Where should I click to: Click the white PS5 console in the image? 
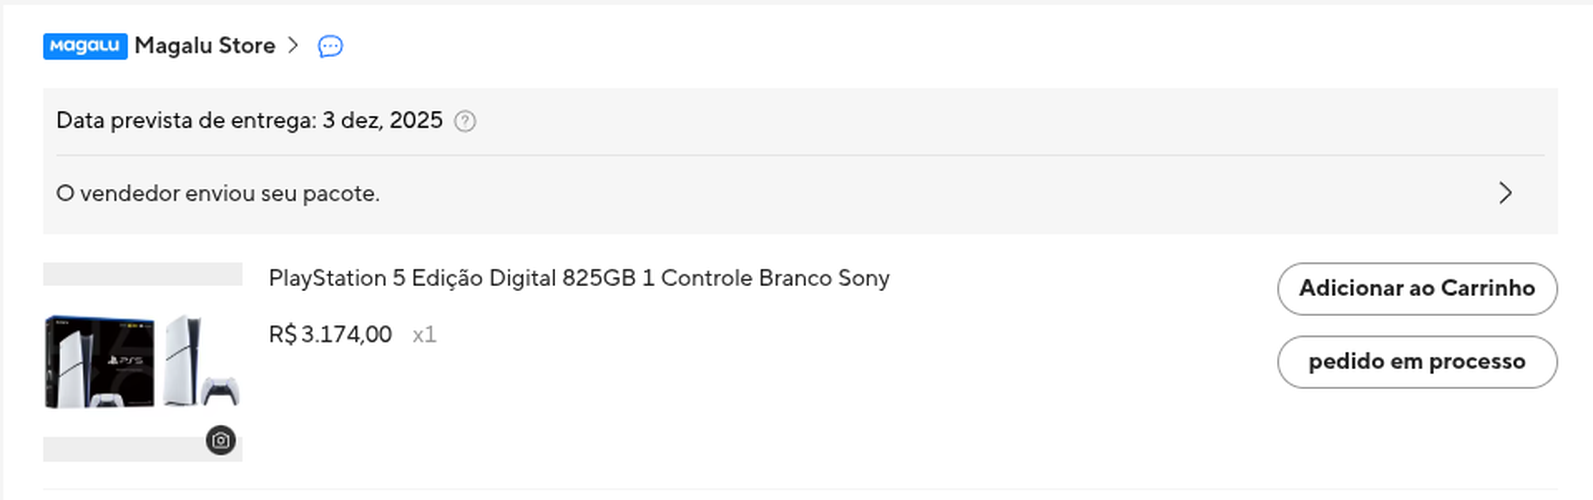tap(183, 358)
